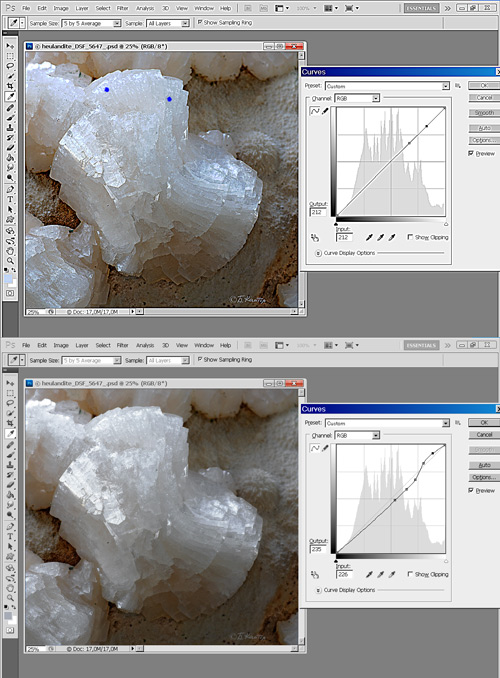Pick white point eyedropper in Curves dialog with Output 235

(392, 574)
